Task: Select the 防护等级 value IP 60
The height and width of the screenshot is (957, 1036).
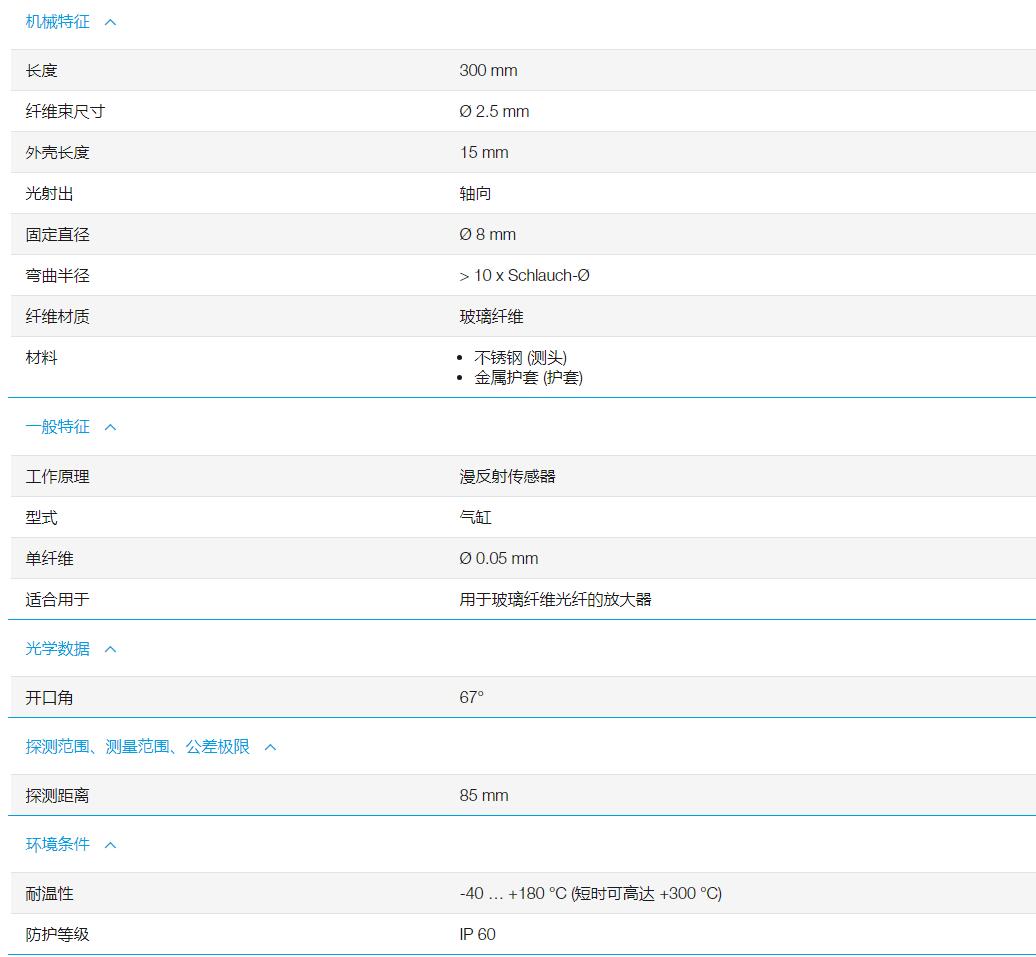Action: click(477, 934)
